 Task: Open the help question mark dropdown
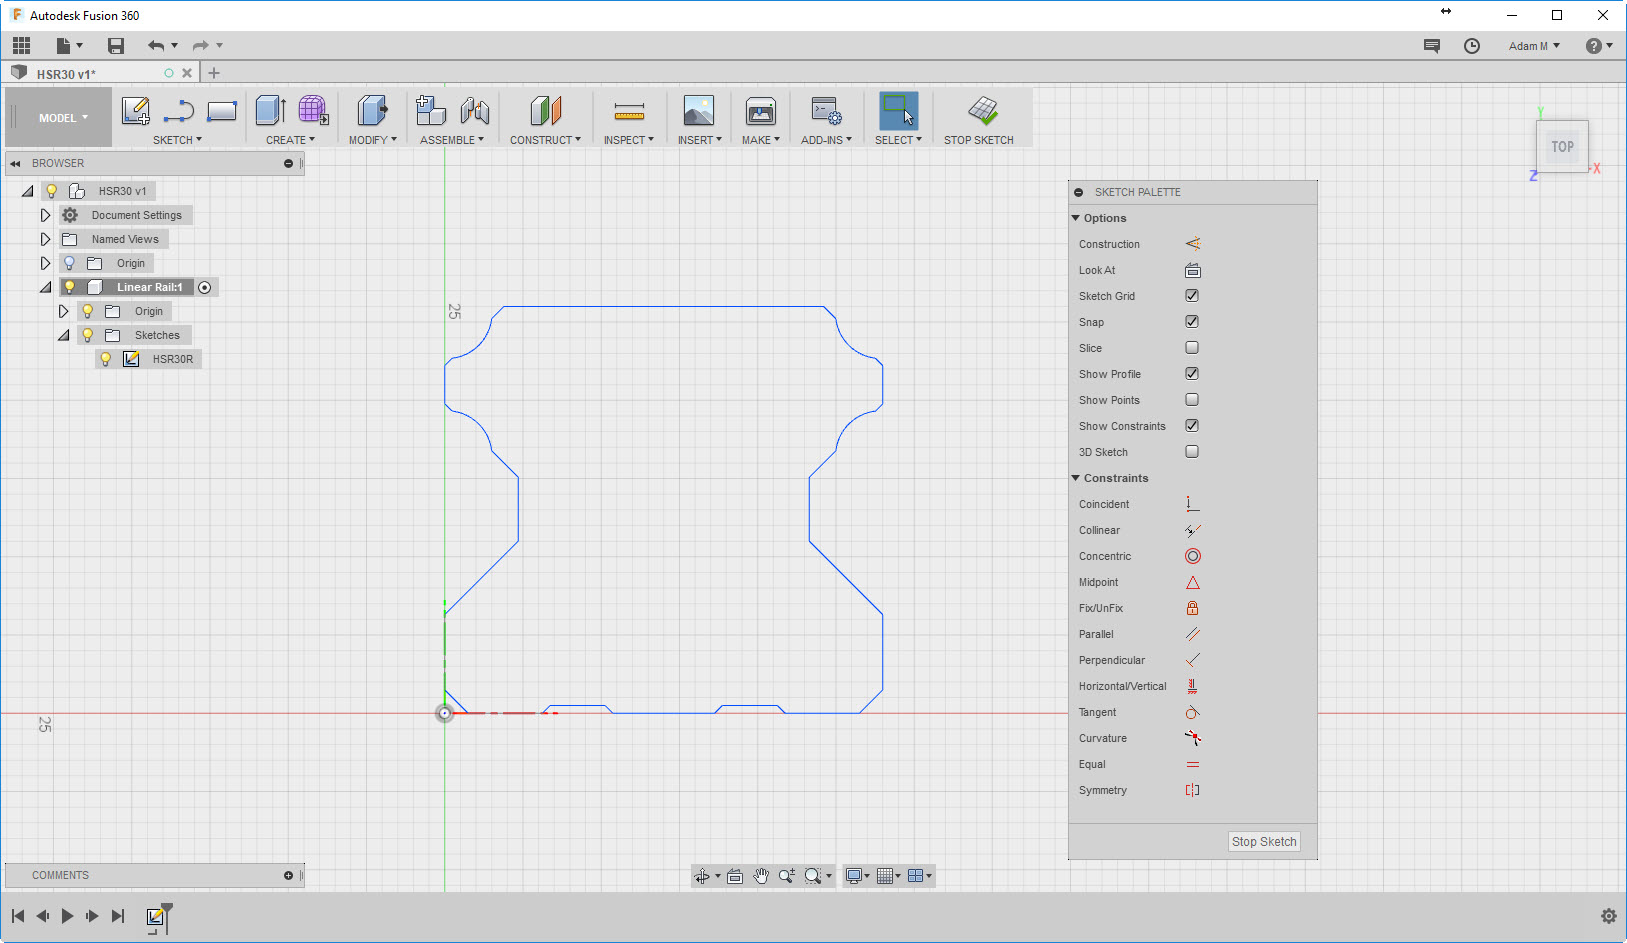coord(1599,46)
